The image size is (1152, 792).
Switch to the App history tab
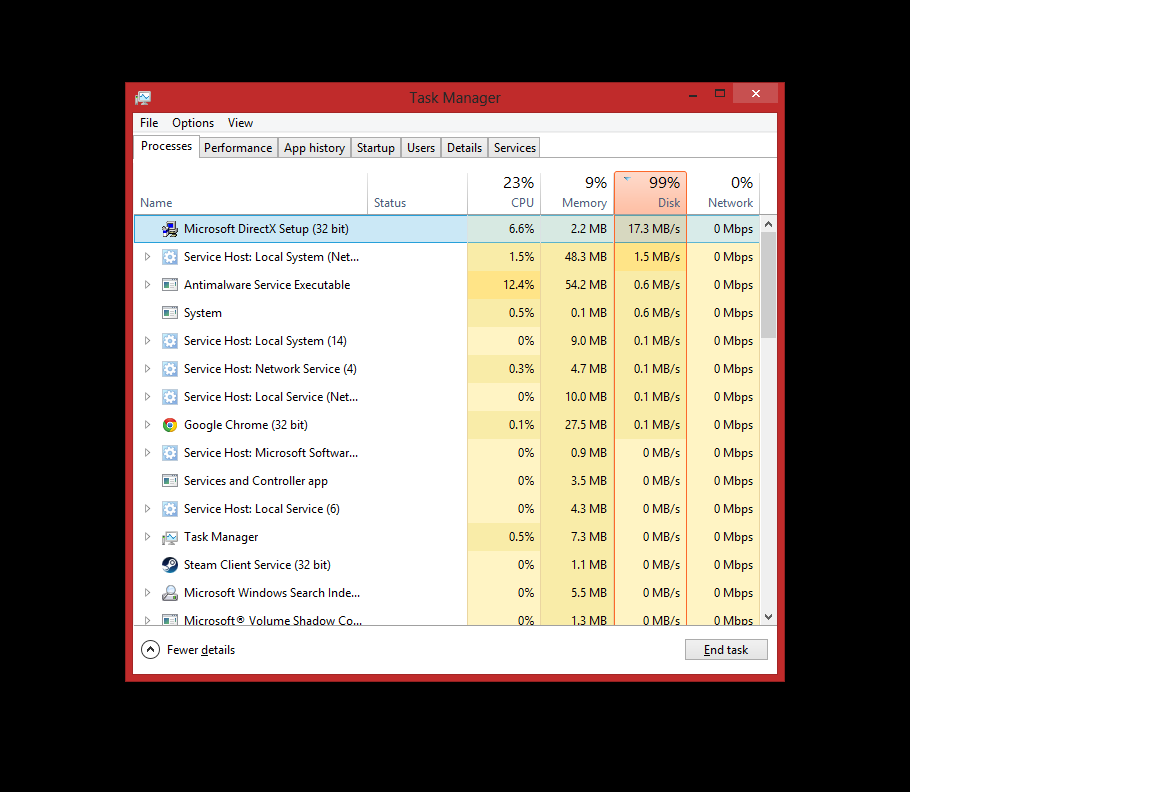[x=314, y=148]
